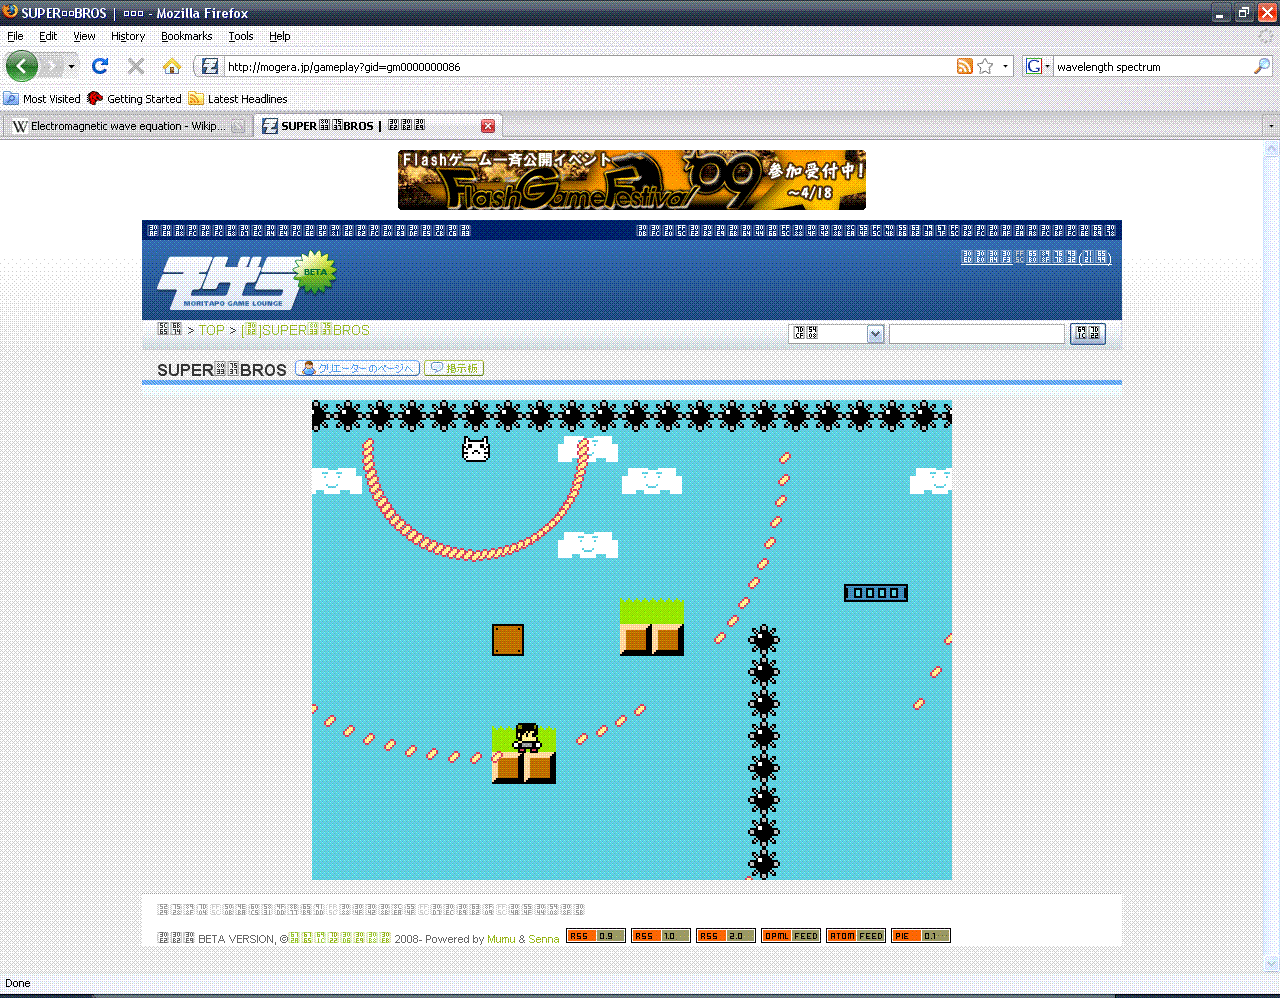Click the Stop loading X icon
This screenshot has width=1280, height=998.
[136, 66]
